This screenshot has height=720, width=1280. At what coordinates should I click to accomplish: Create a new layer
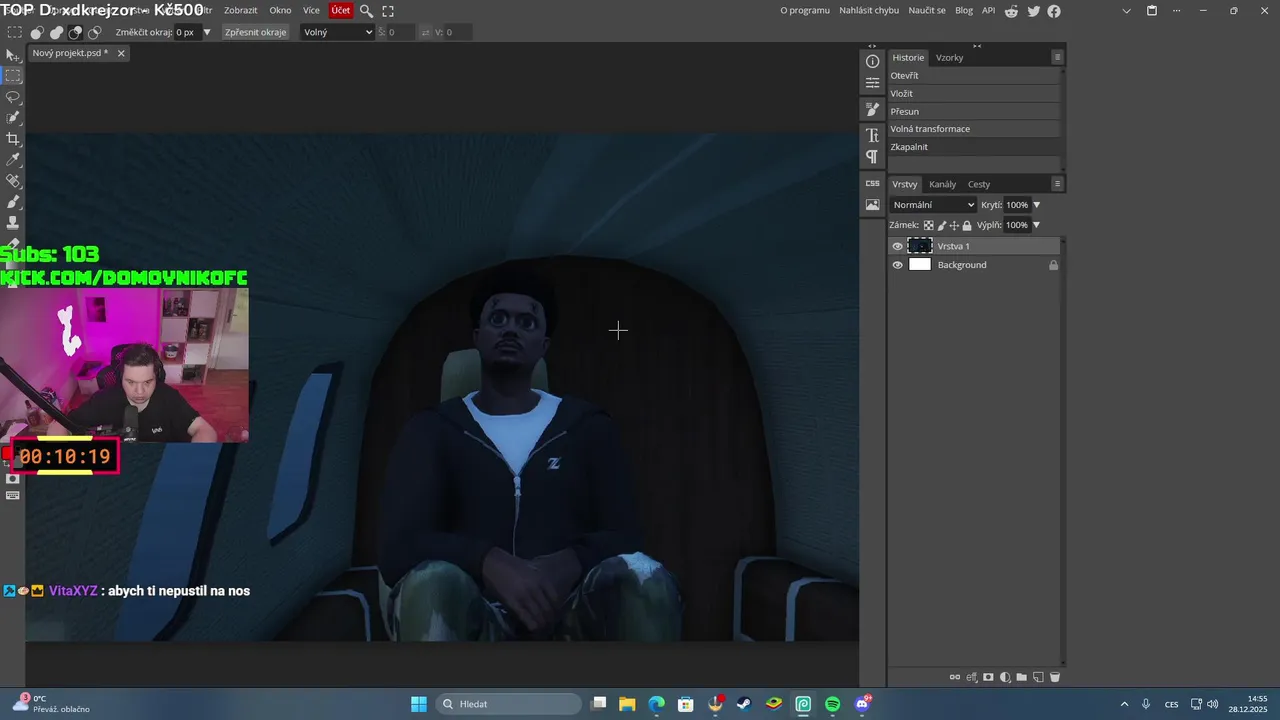[x=1038, y=677]
